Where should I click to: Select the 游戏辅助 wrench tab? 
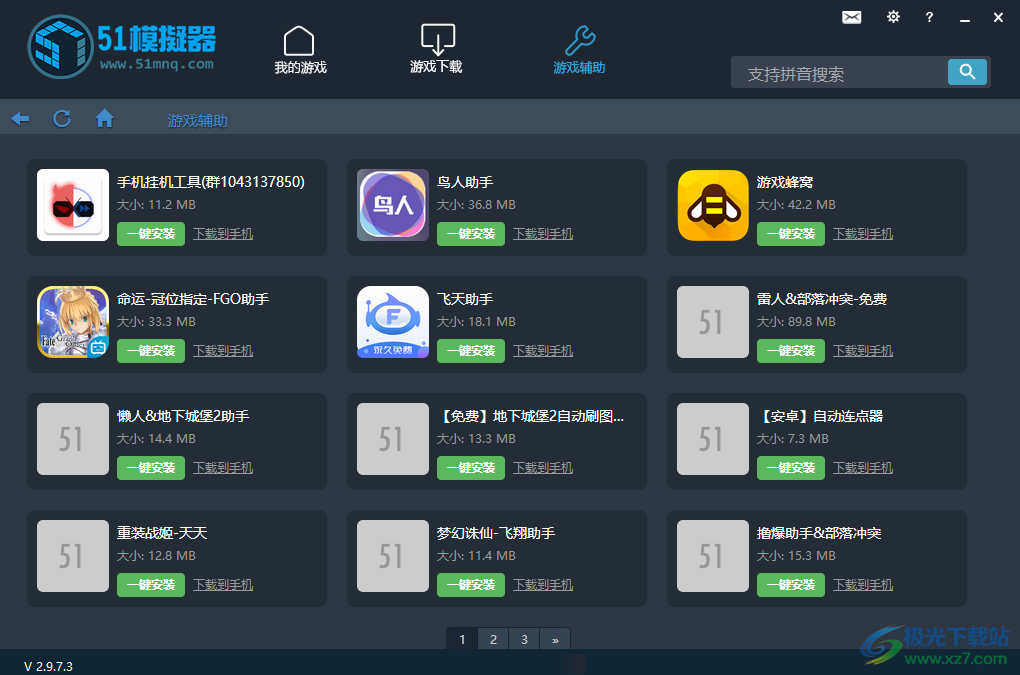click(579, 51)
